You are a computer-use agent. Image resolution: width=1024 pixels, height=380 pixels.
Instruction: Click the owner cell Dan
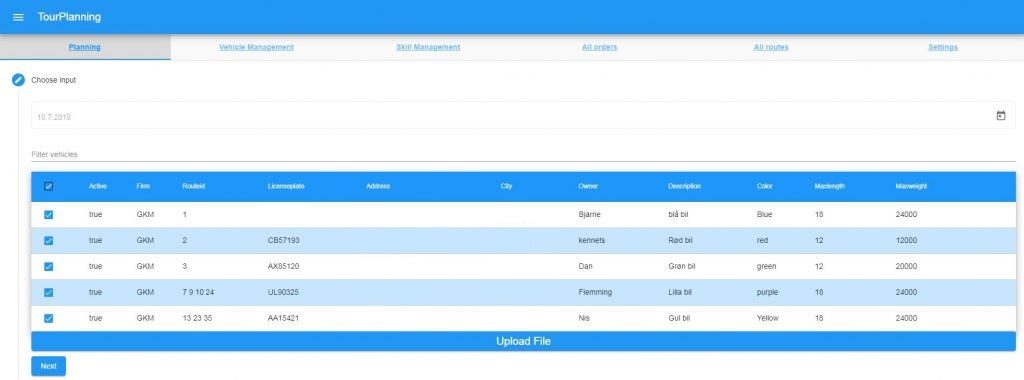(585, 266)
